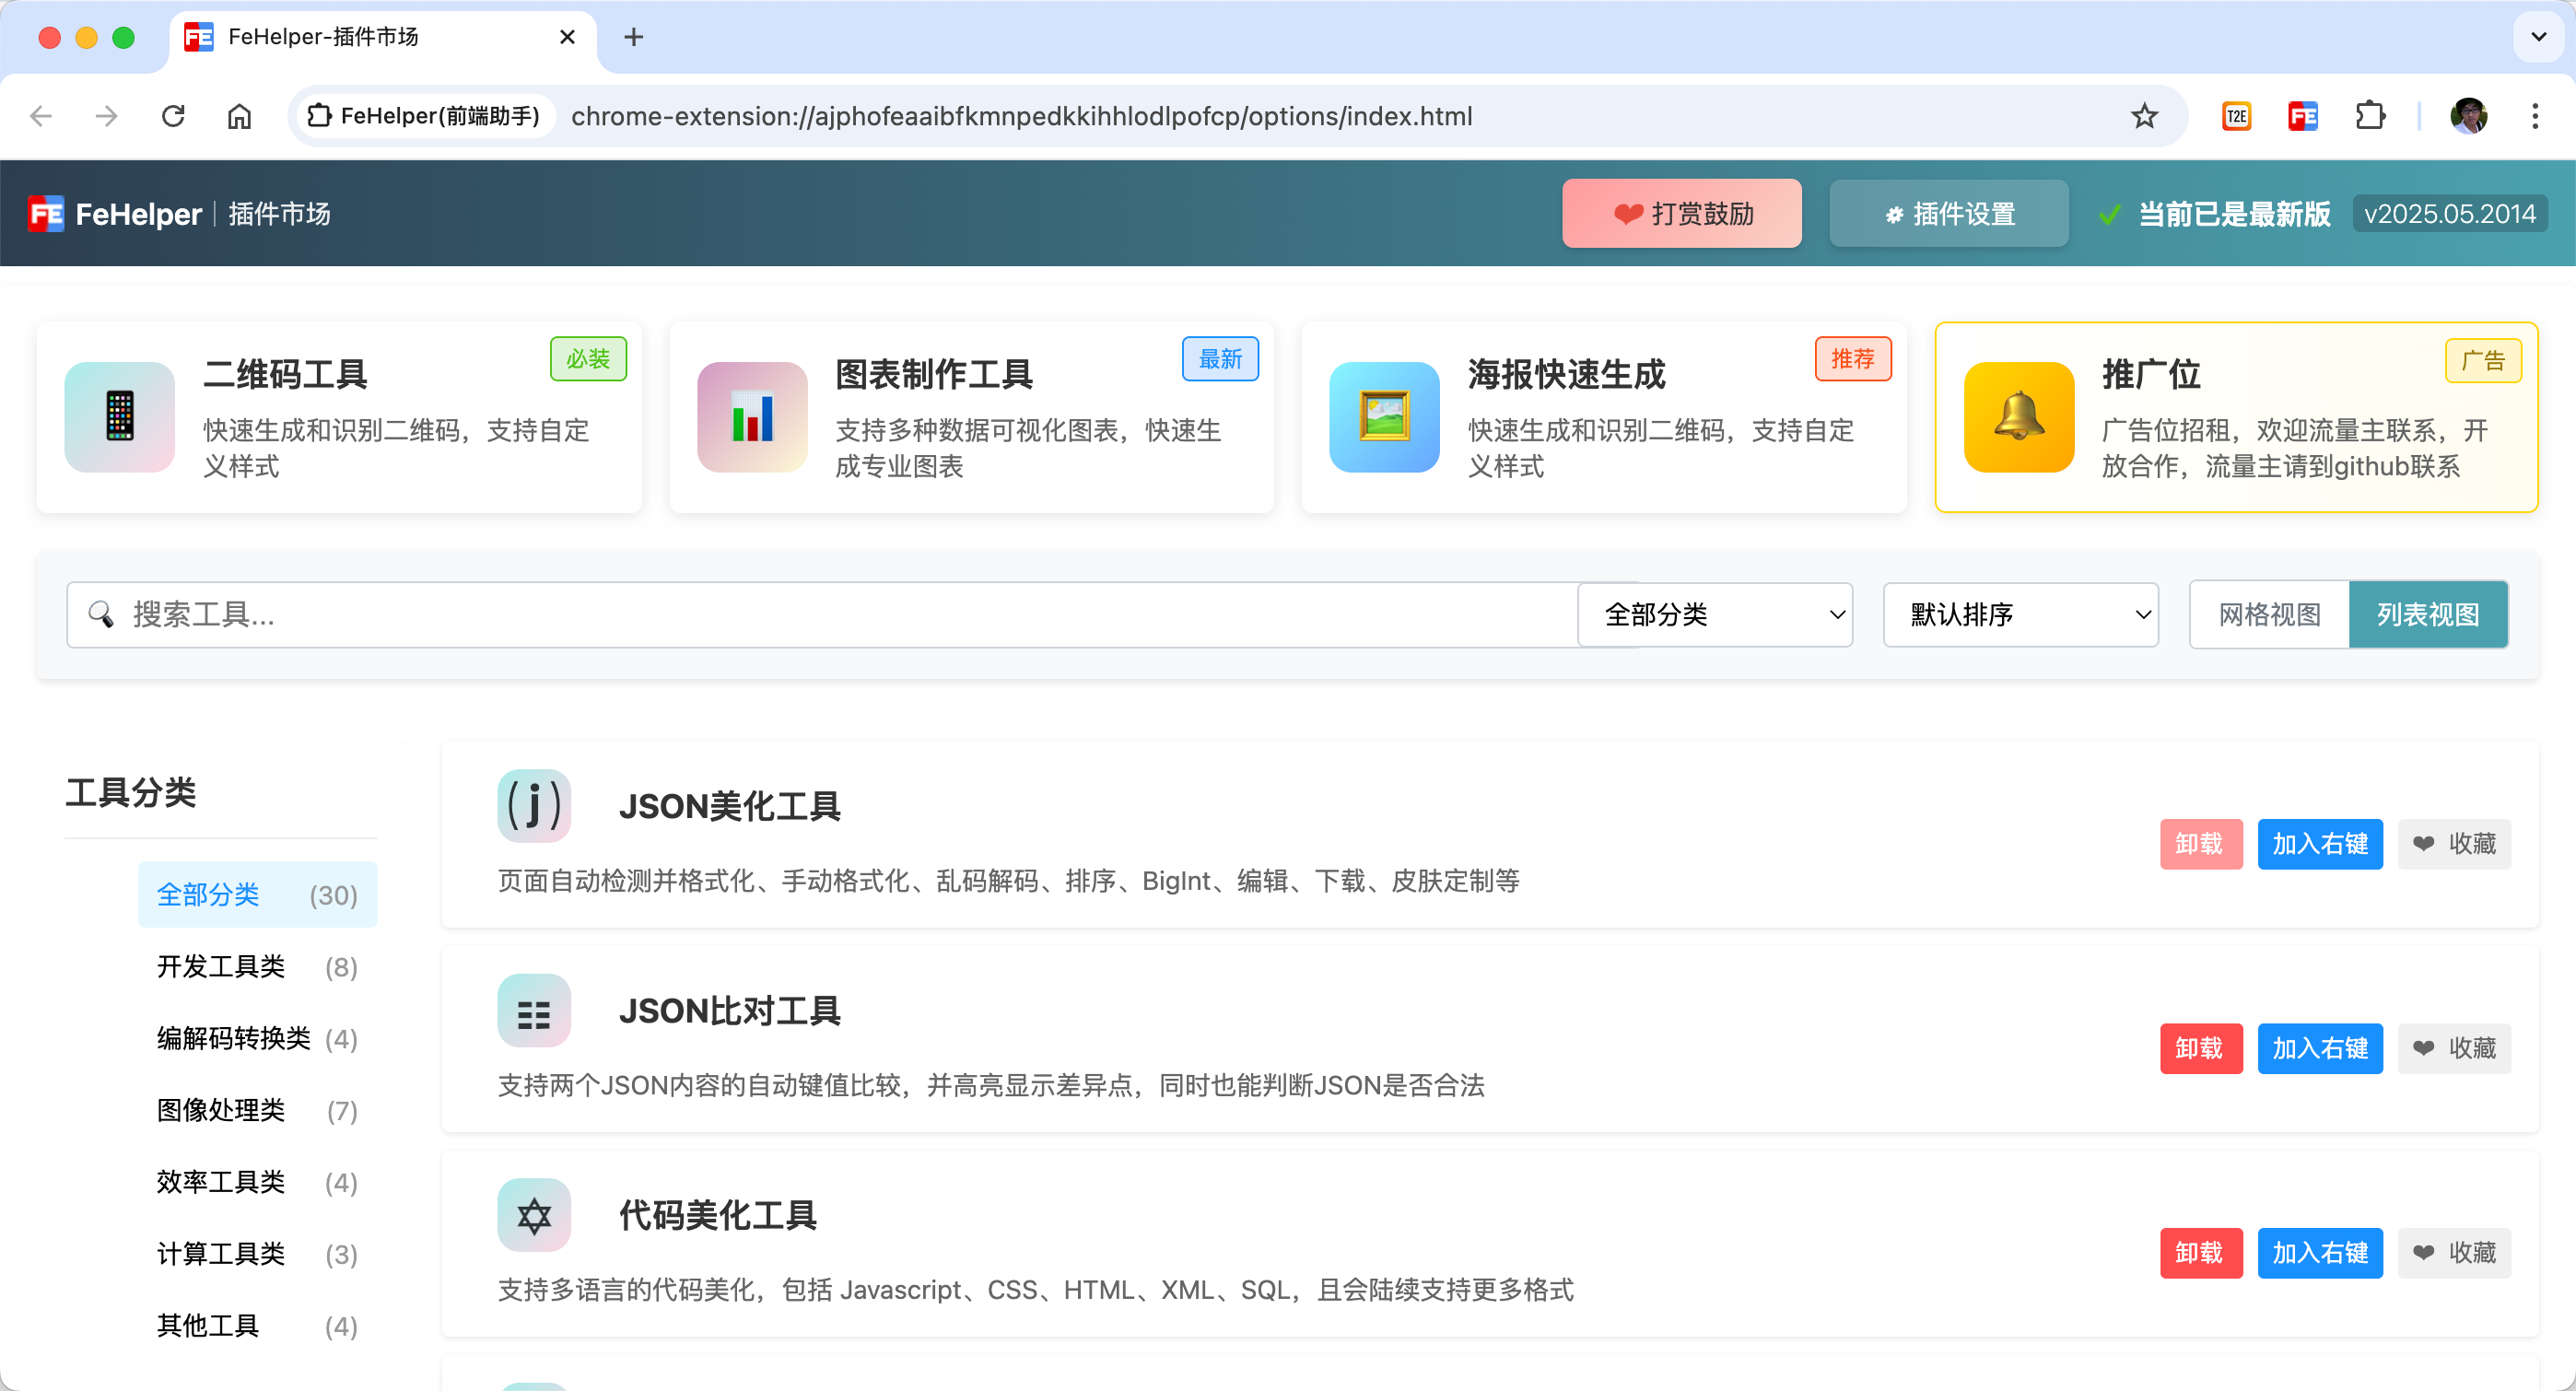This screenshot has width=2576, height=1391.
Task: Uninstall 代码美化工具 with 卸载
Action: (x=2200, y=1253)
